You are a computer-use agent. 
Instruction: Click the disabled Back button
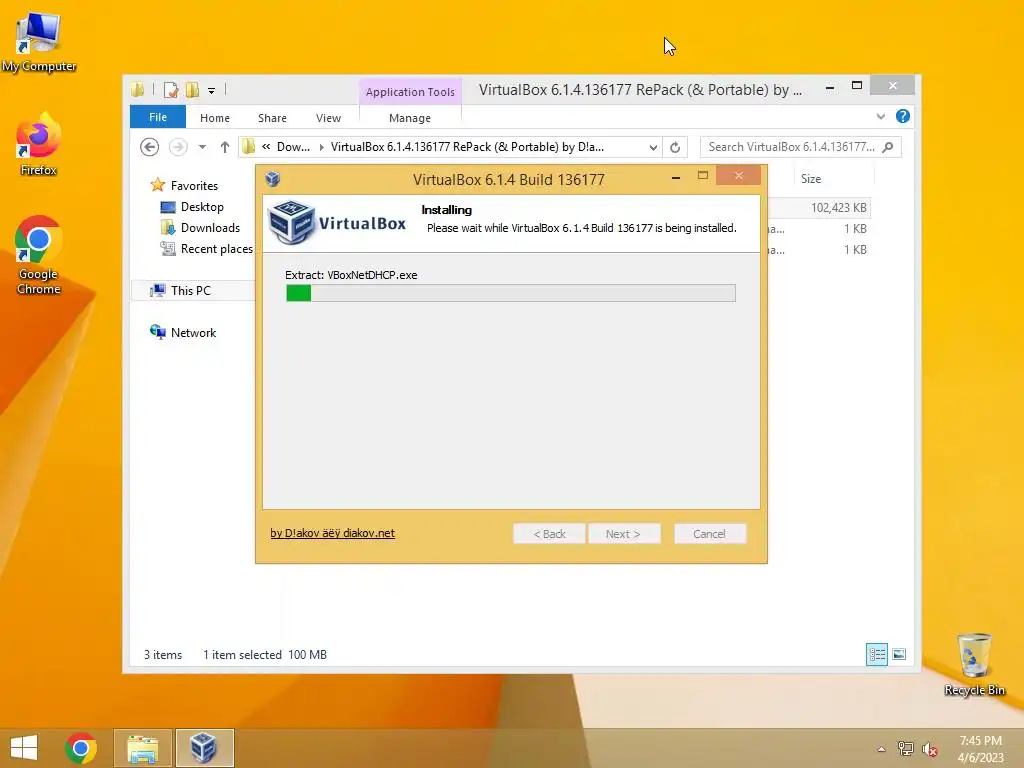(549, 534)
